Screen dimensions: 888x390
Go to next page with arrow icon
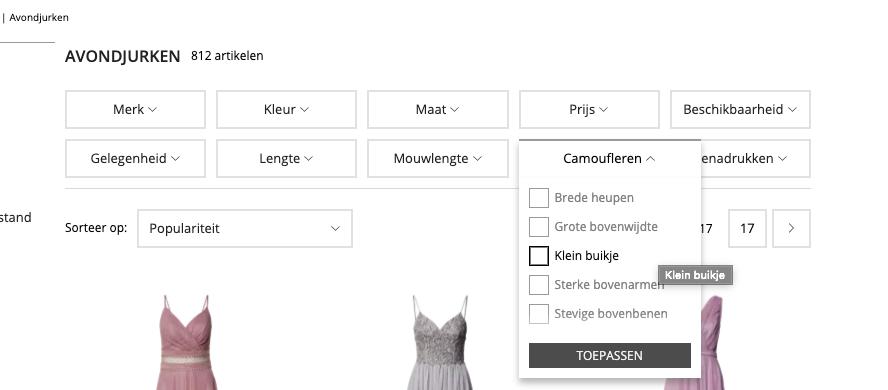tap(791, 229)
